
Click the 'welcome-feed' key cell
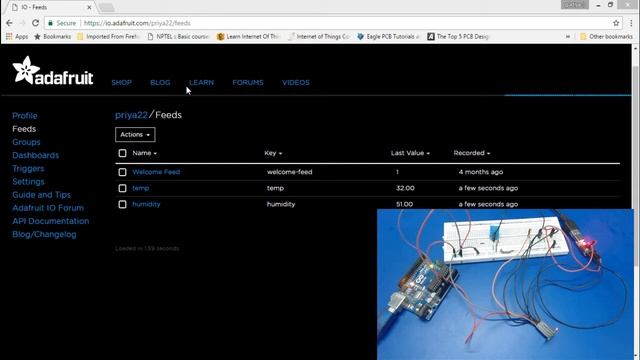[x=289, y=172]
